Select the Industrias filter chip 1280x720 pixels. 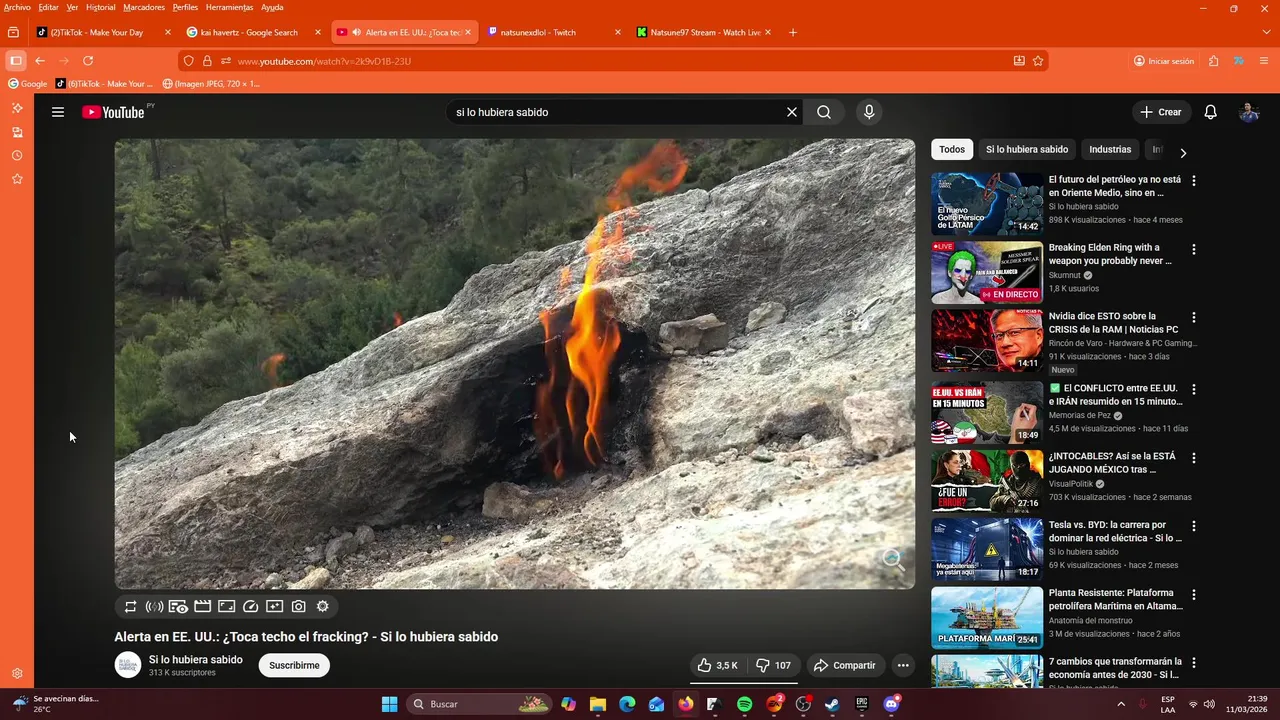[1110, 149]
